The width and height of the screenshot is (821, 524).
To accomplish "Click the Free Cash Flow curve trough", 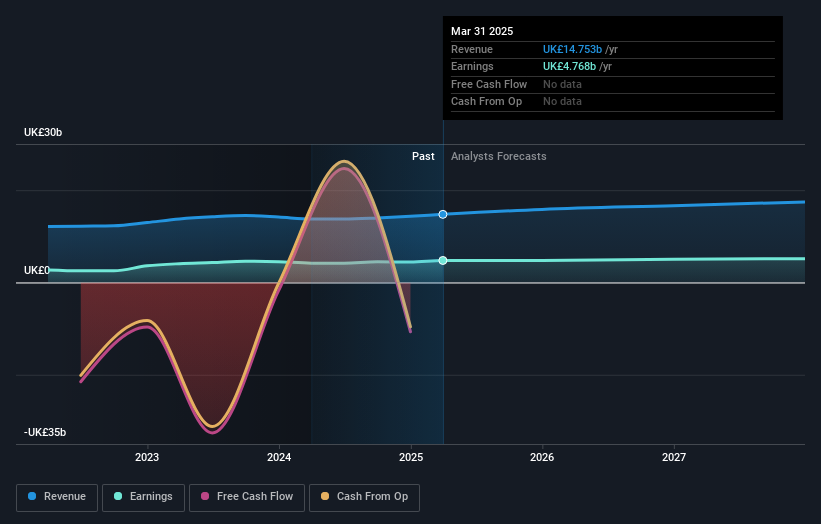I will point(214,432).
